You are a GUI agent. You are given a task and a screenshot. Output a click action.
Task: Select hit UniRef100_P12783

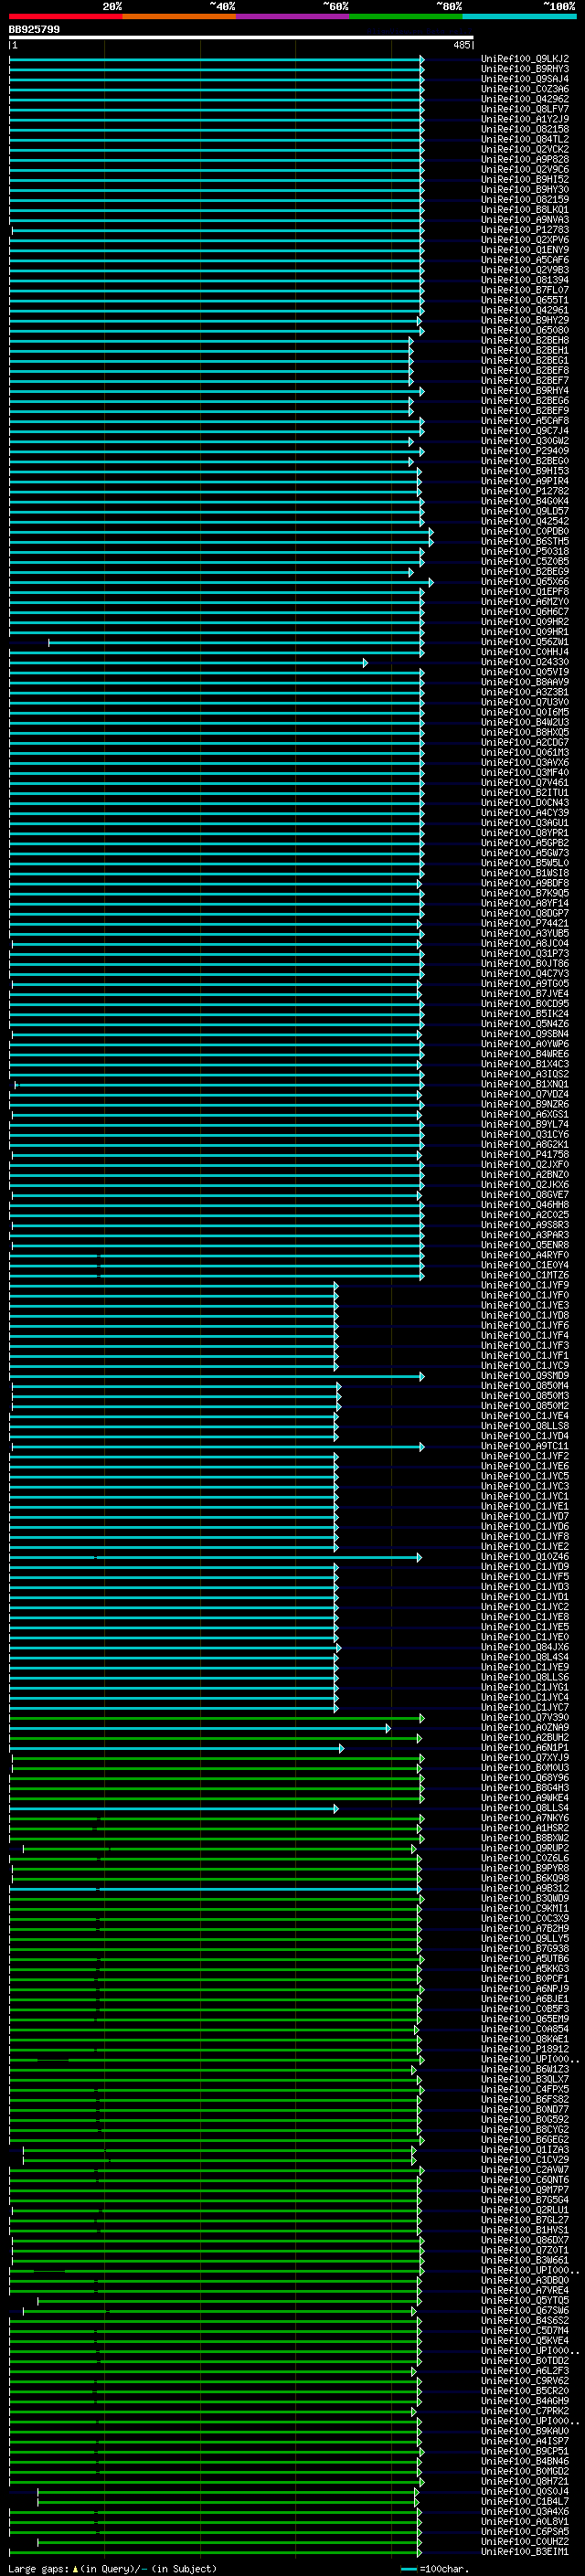pos(525,230)
